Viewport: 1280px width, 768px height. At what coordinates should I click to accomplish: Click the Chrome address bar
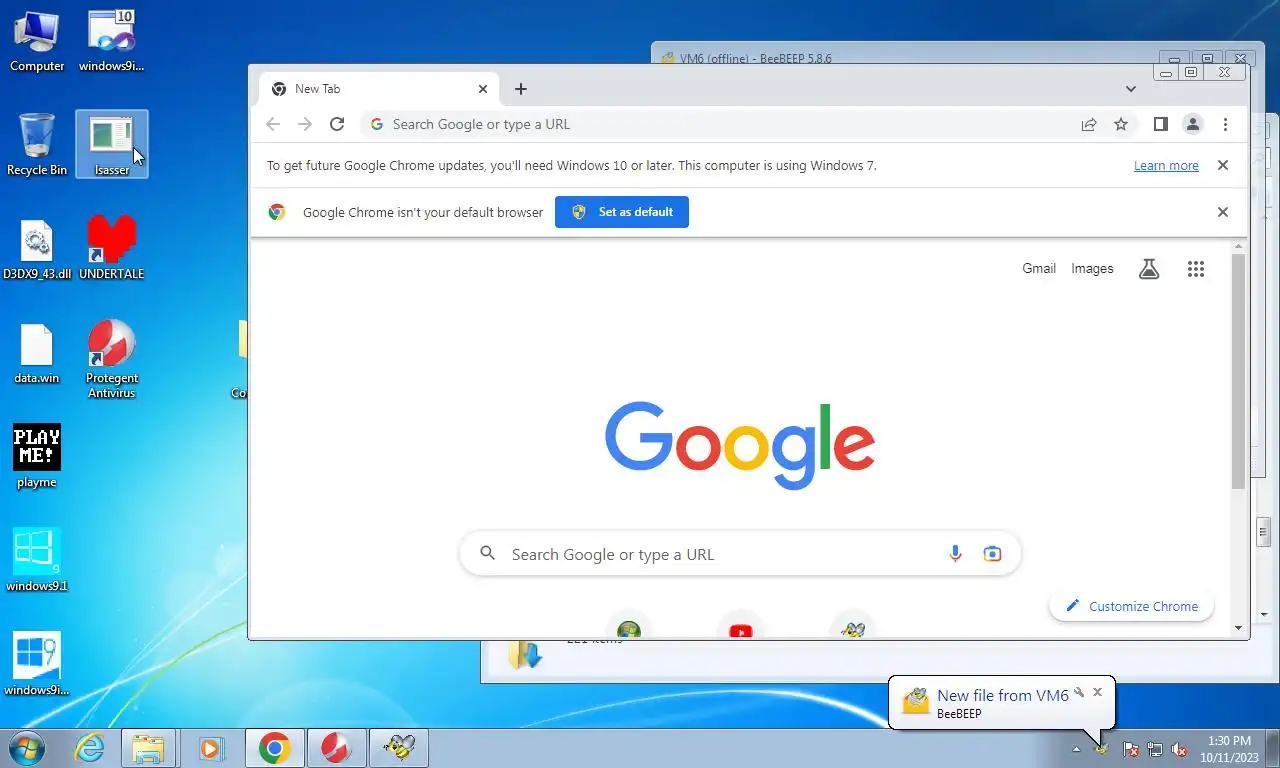pyautogui.click(x=715, y=124)
